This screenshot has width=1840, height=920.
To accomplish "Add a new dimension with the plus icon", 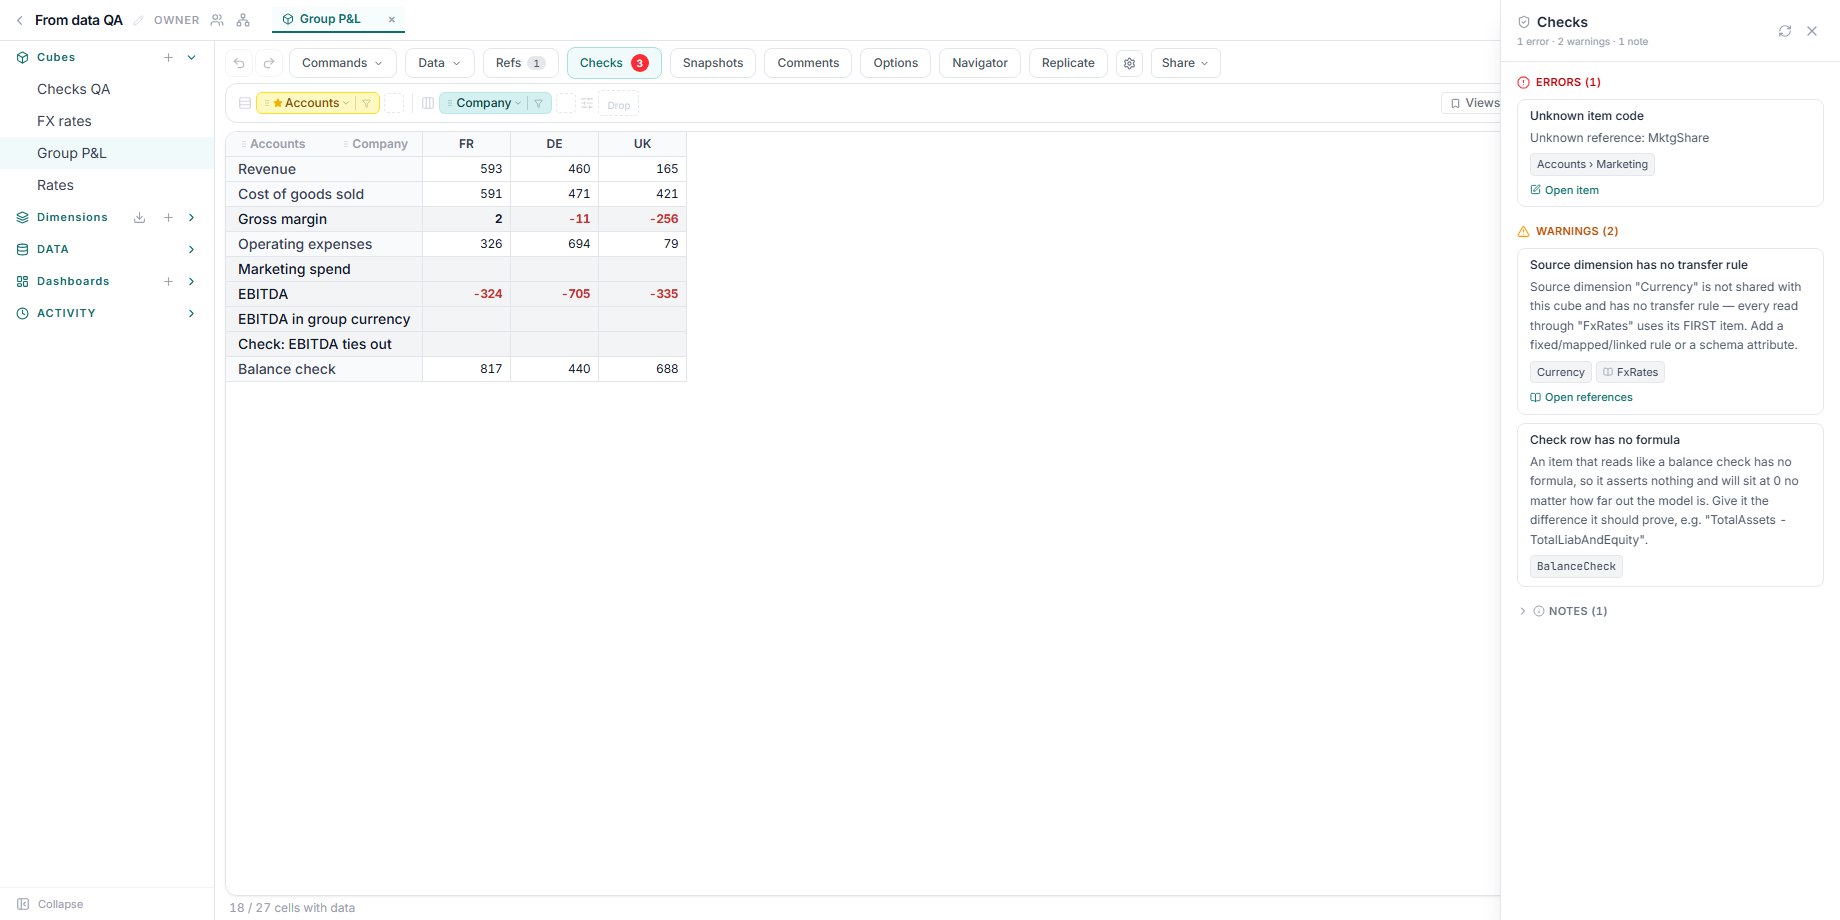I will [x=168, y=217].
